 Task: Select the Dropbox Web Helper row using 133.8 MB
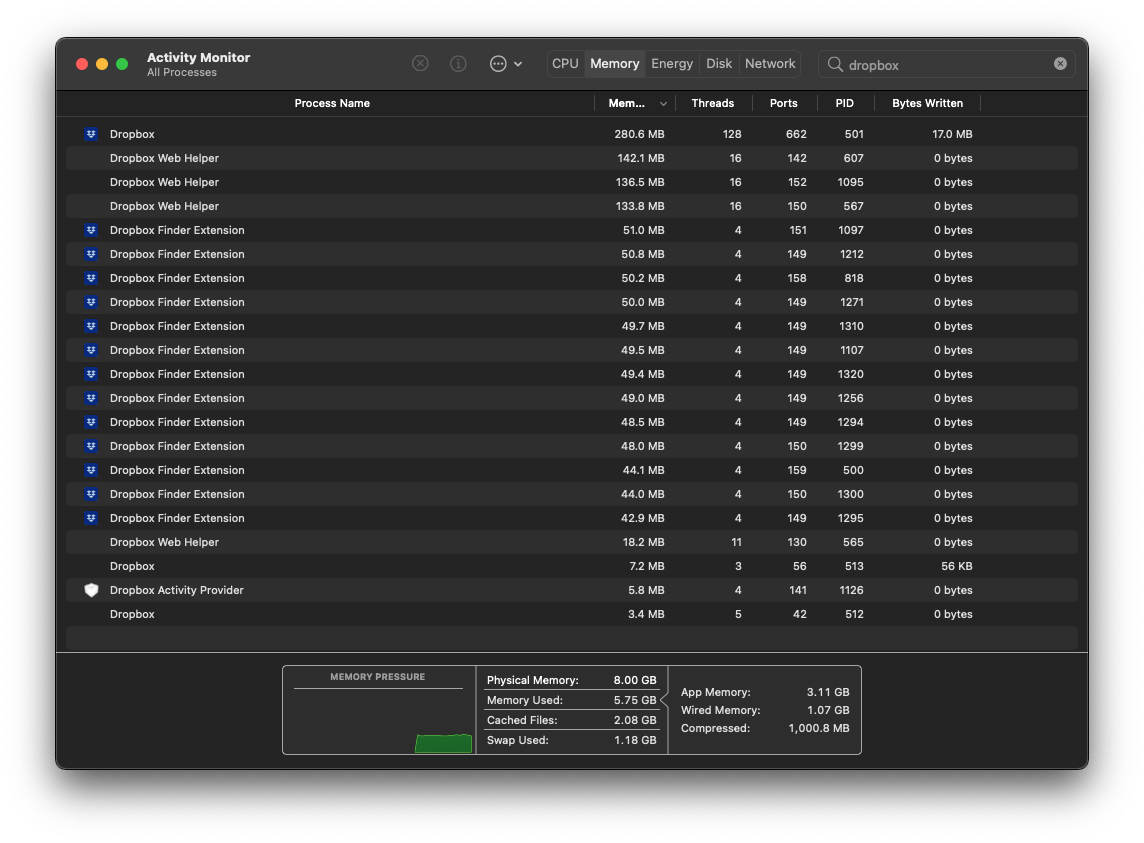point(572,206)
